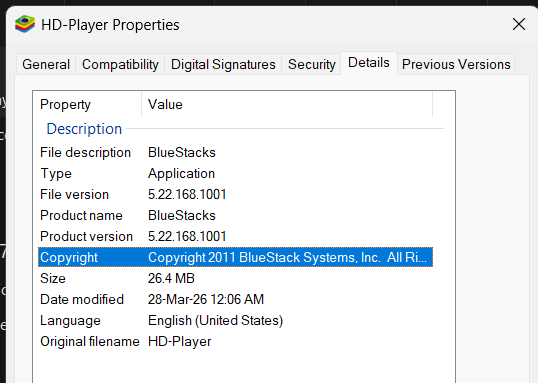Click the Value column header
This screenshot has width=538, height=383.
[x=287, y=104]
